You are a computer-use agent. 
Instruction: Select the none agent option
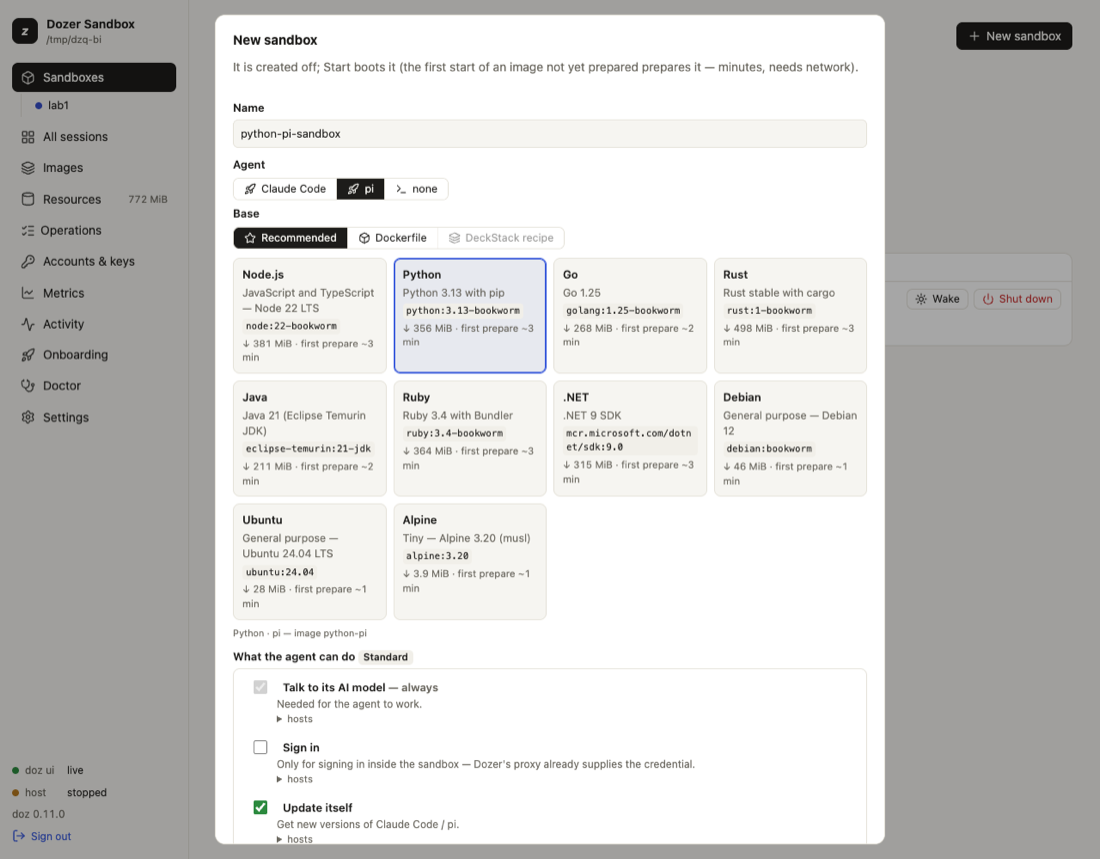(x=416, y=189)
